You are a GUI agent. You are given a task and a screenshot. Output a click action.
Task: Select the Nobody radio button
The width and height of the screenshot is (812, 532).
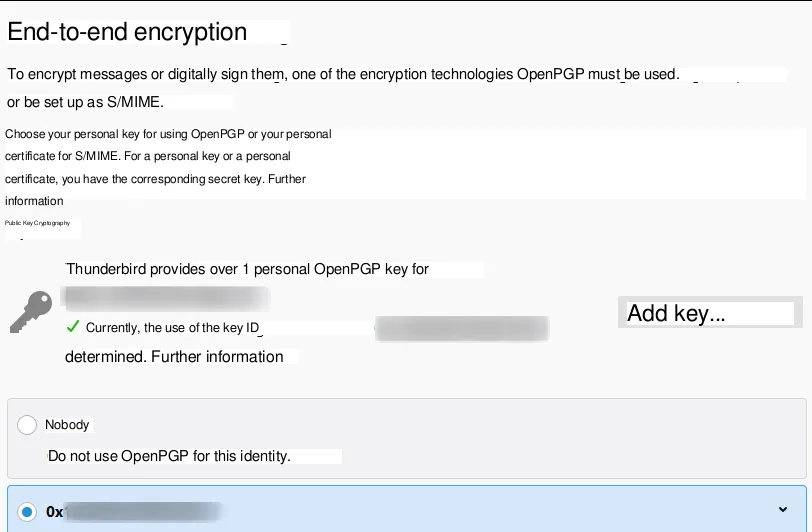(27, 425)
